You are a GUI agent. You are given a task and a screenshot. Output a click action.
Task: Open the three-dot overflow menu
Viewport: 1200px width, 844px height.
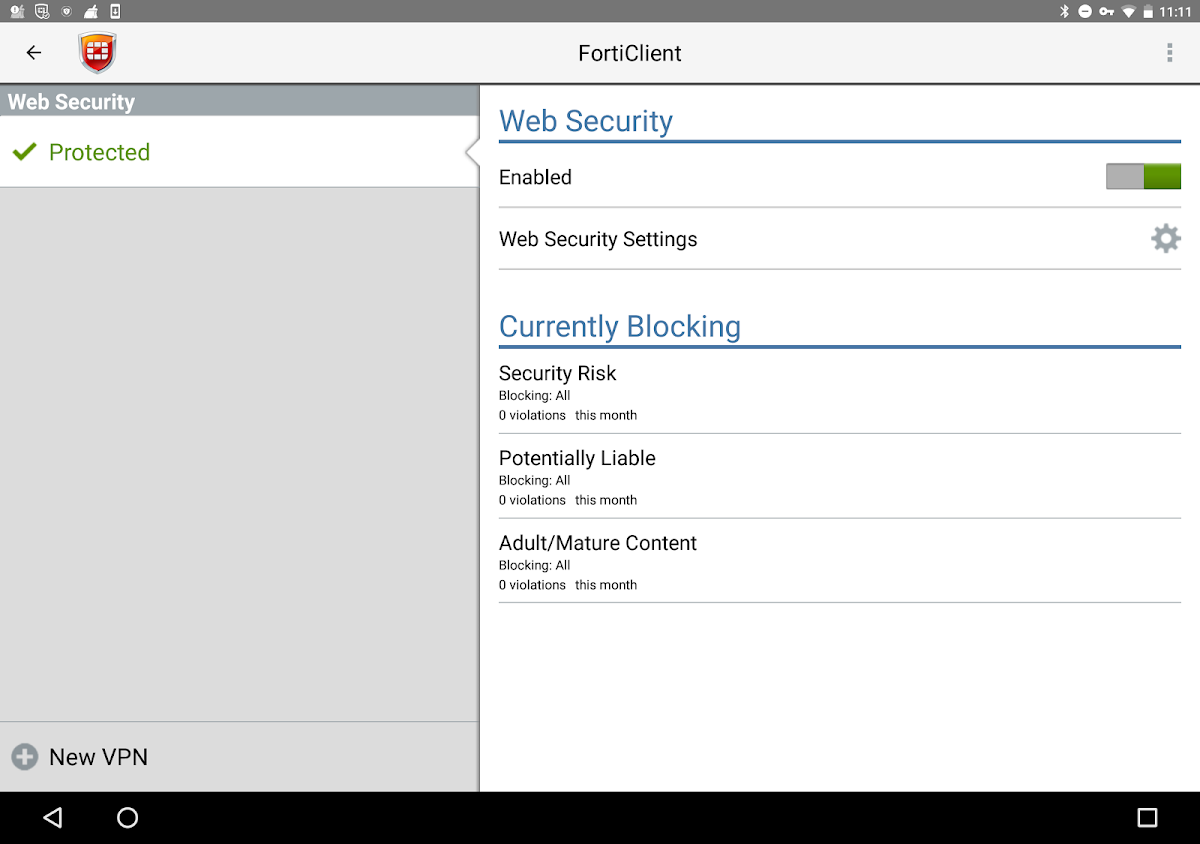coord(1169,53)
